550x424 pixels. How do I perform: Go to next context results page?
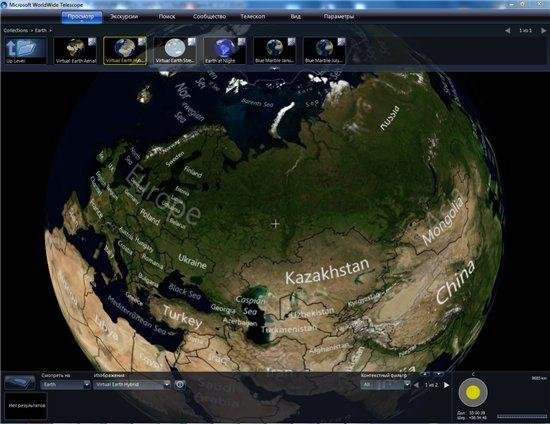coord(446,385)
